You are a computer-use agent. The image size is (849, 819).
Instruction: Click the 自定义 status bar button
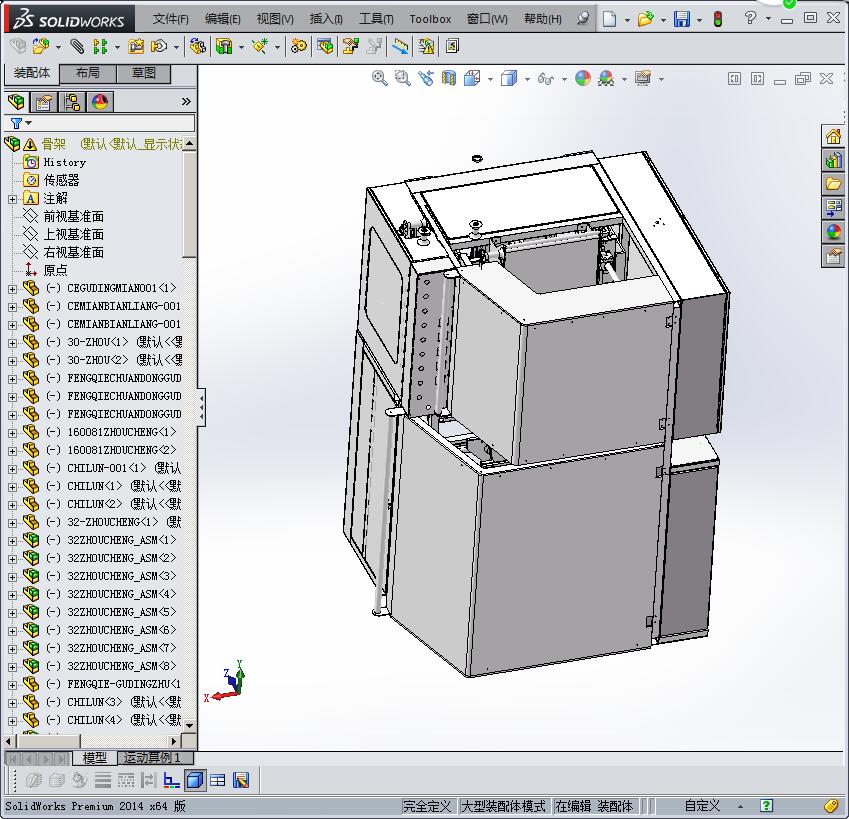coord(702,806)
